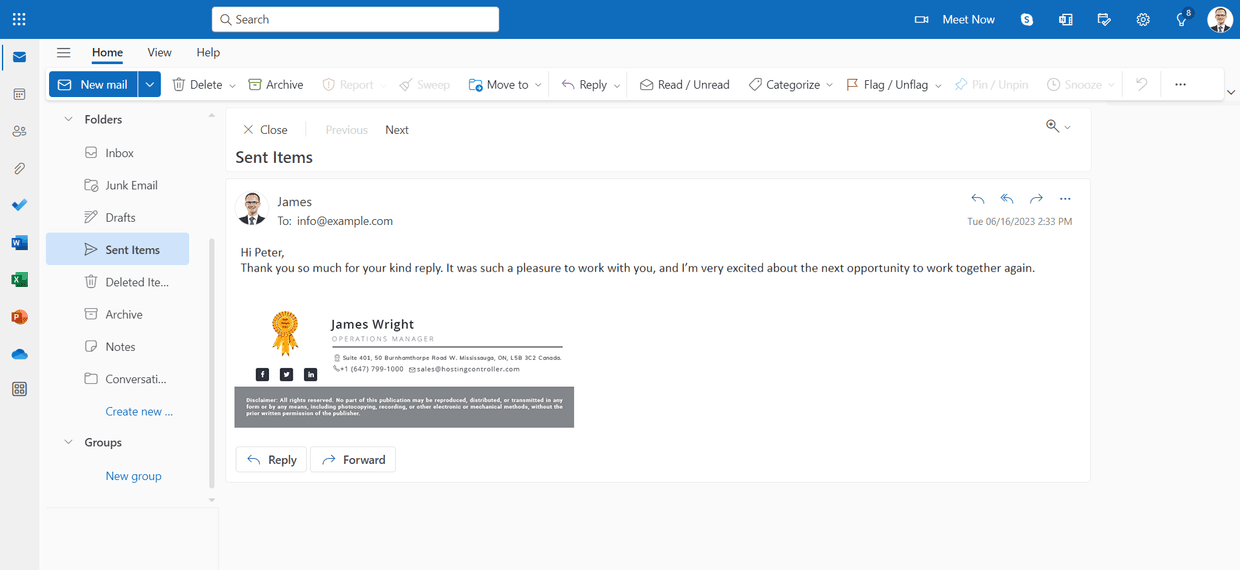Switch to the View tab
1240x570 pixels.
point(159,53)
